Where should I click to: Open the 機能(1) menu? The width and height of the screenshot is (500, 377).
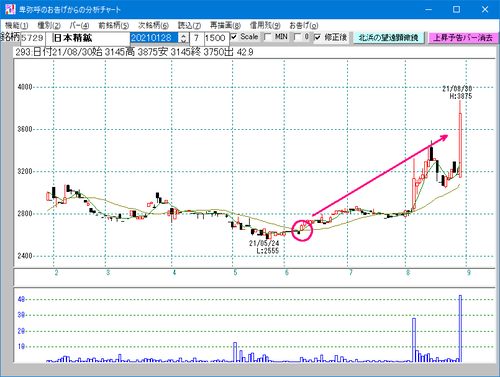point(16,25)
